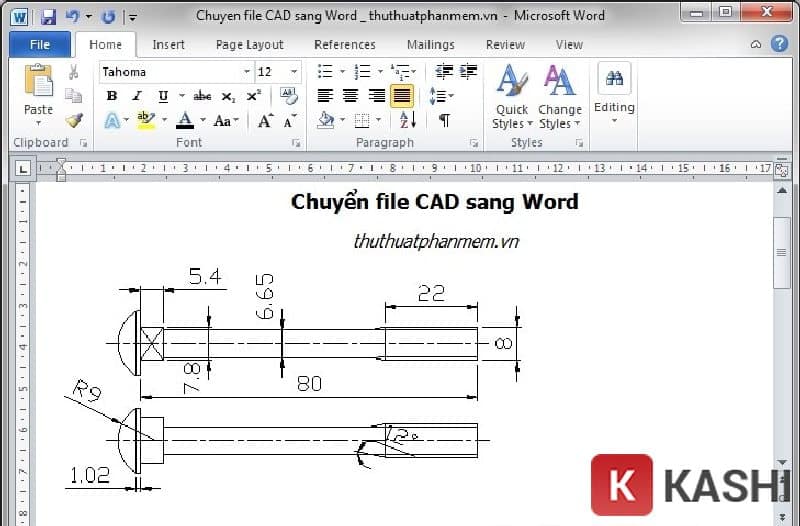Open Customize Quick Access Toolbar arrow

[x=132, y=18]
